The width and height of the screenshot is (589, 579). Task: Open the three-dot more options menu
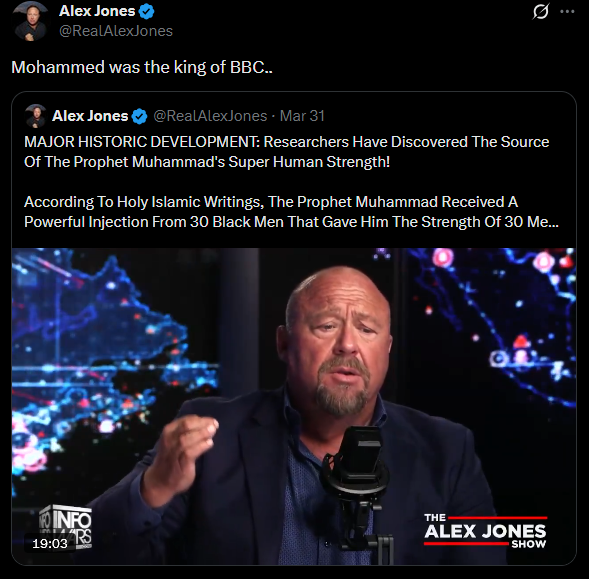pos(567,11)
